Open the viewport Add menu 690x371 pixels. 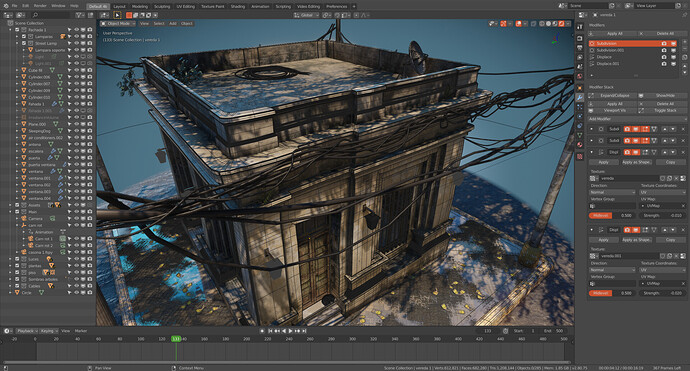tap(173, 23)
